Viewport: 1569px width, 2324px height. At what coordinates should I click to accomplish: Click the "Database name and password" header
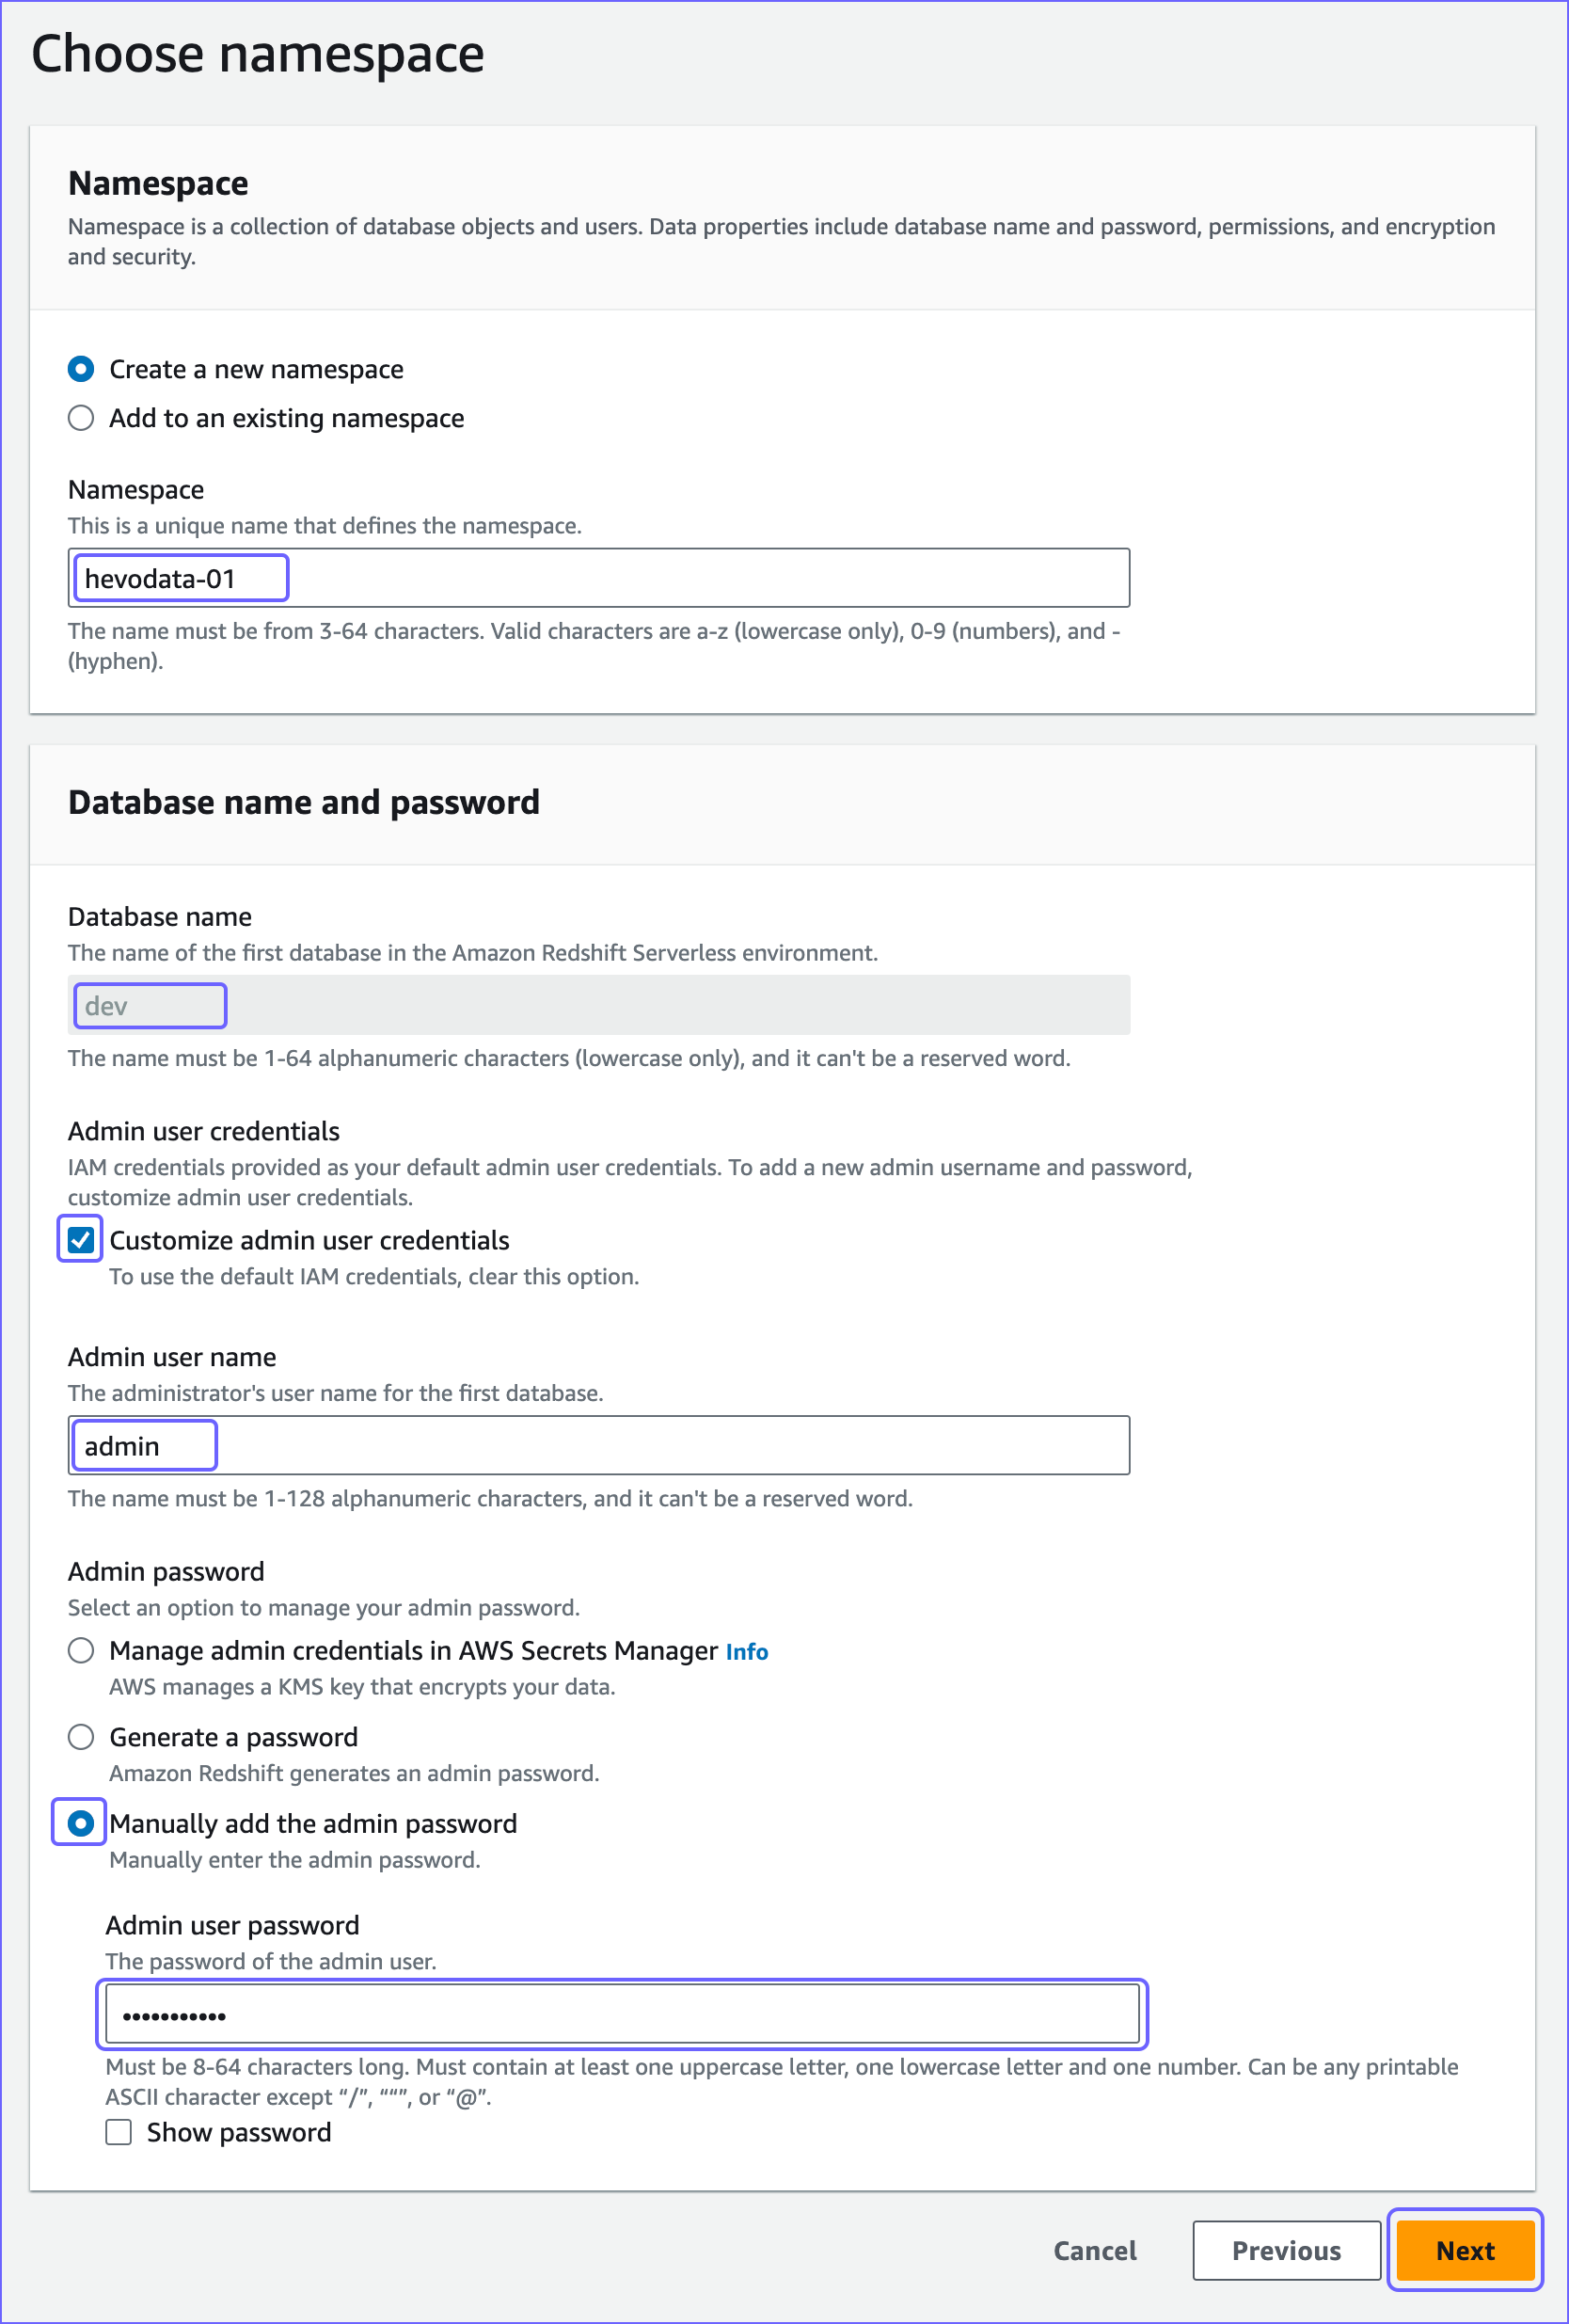coord(304,801)
